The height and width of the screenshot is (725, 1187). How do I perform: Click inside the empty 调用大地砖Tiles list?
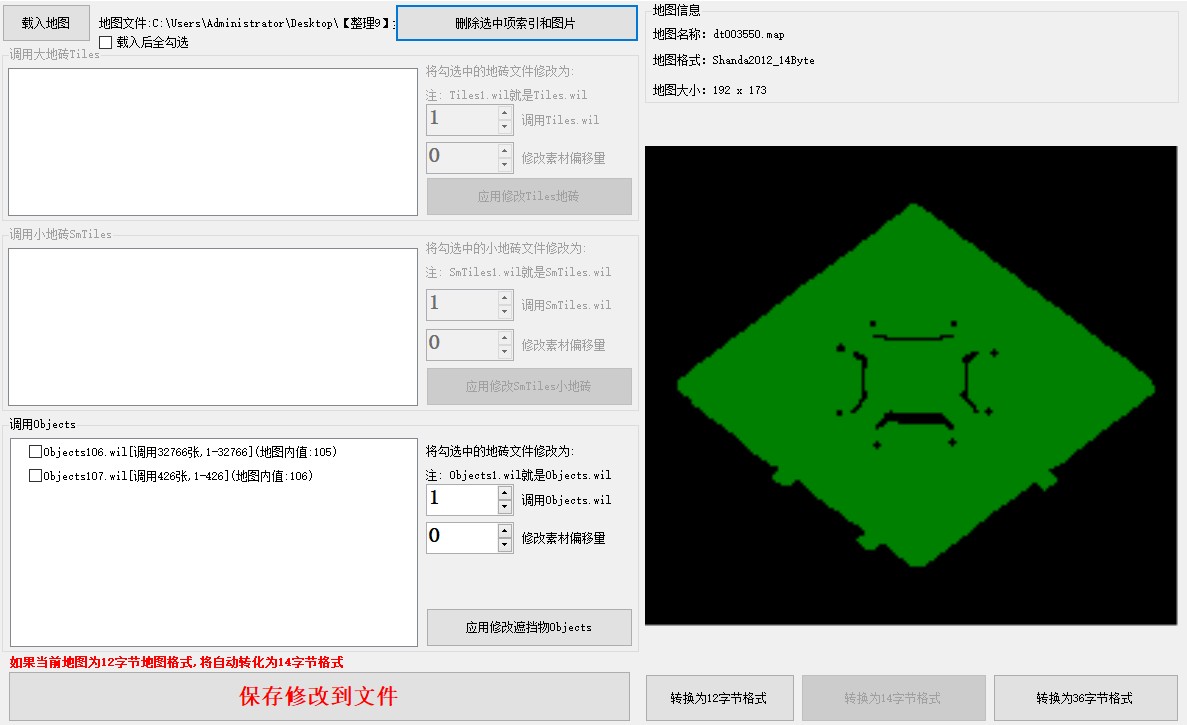click(212, 142)
